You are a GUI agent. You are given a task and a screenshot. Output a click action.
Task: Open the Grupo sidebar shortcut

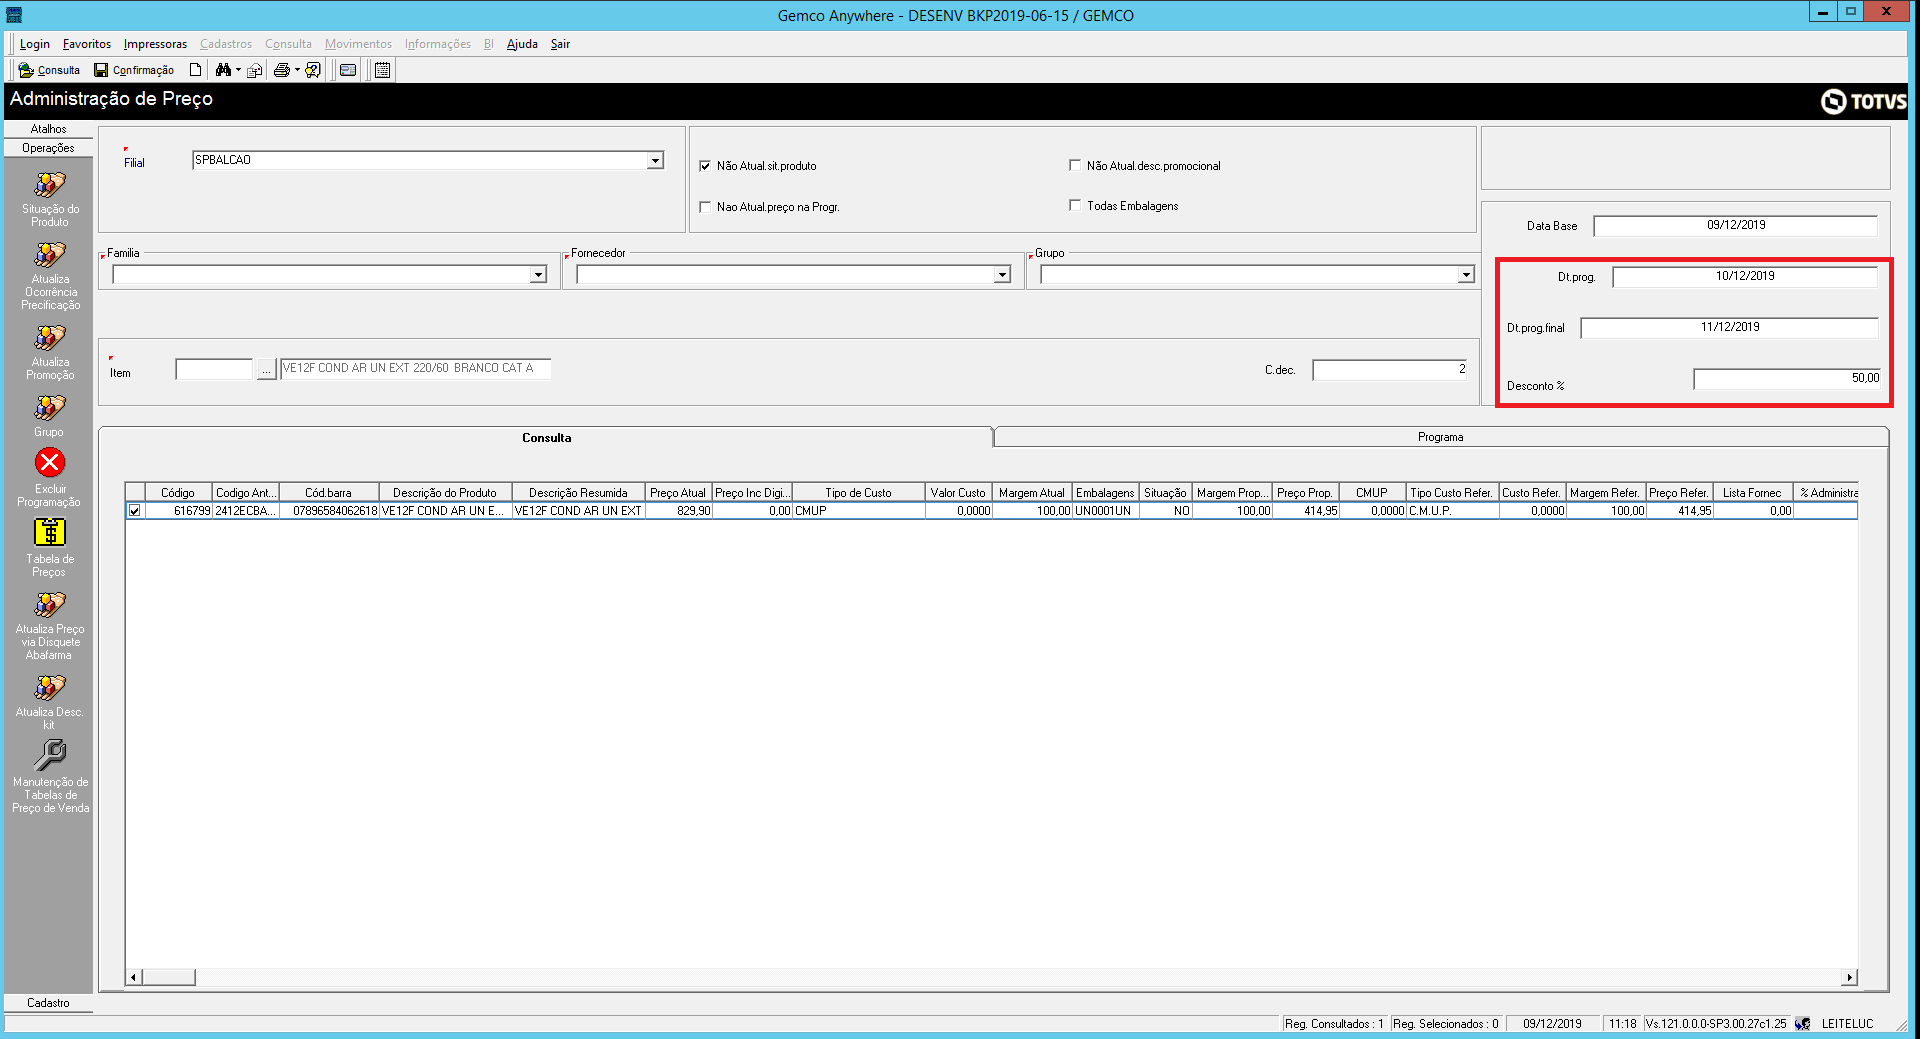tap(50, 416)
